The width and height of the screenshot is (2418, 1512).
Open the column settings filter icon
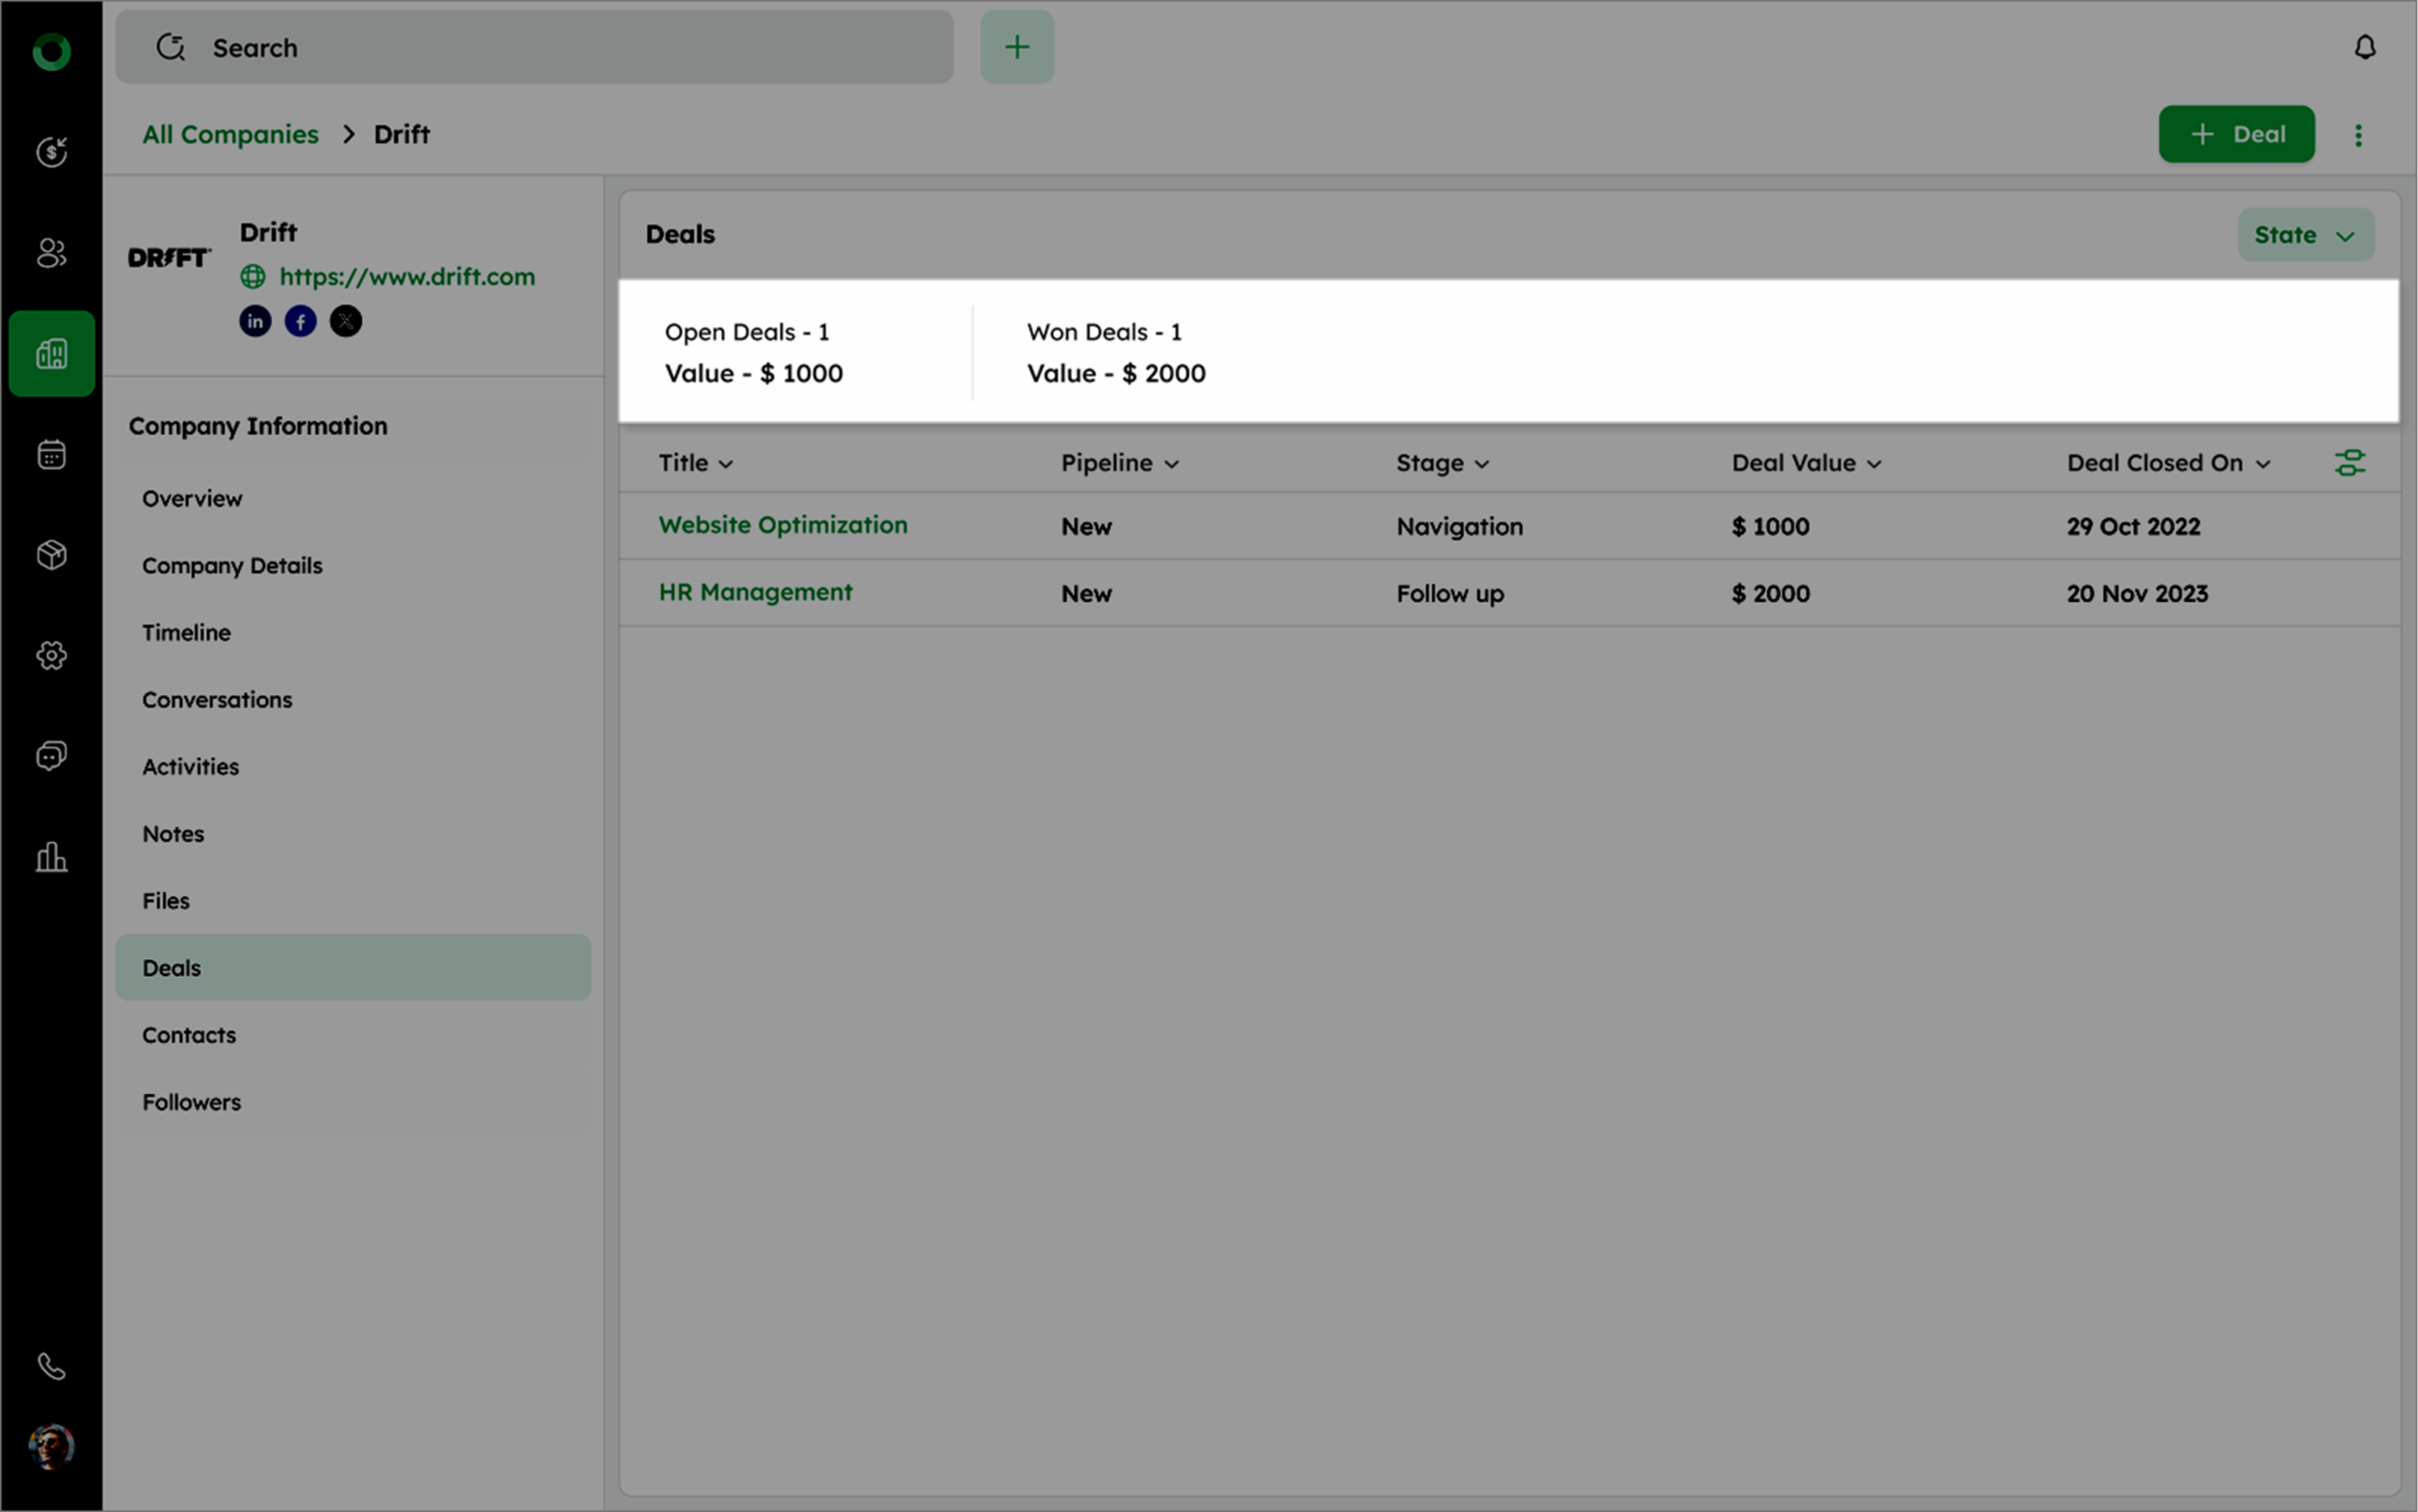(2349, 463)
